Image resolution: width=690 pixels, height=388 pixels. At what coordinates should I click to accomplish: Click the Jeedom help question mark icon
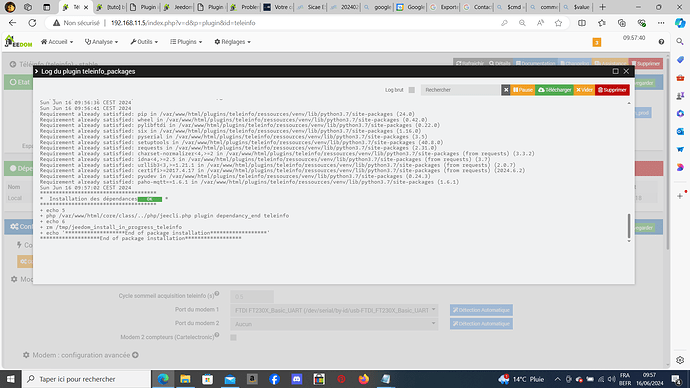[661, 42]
